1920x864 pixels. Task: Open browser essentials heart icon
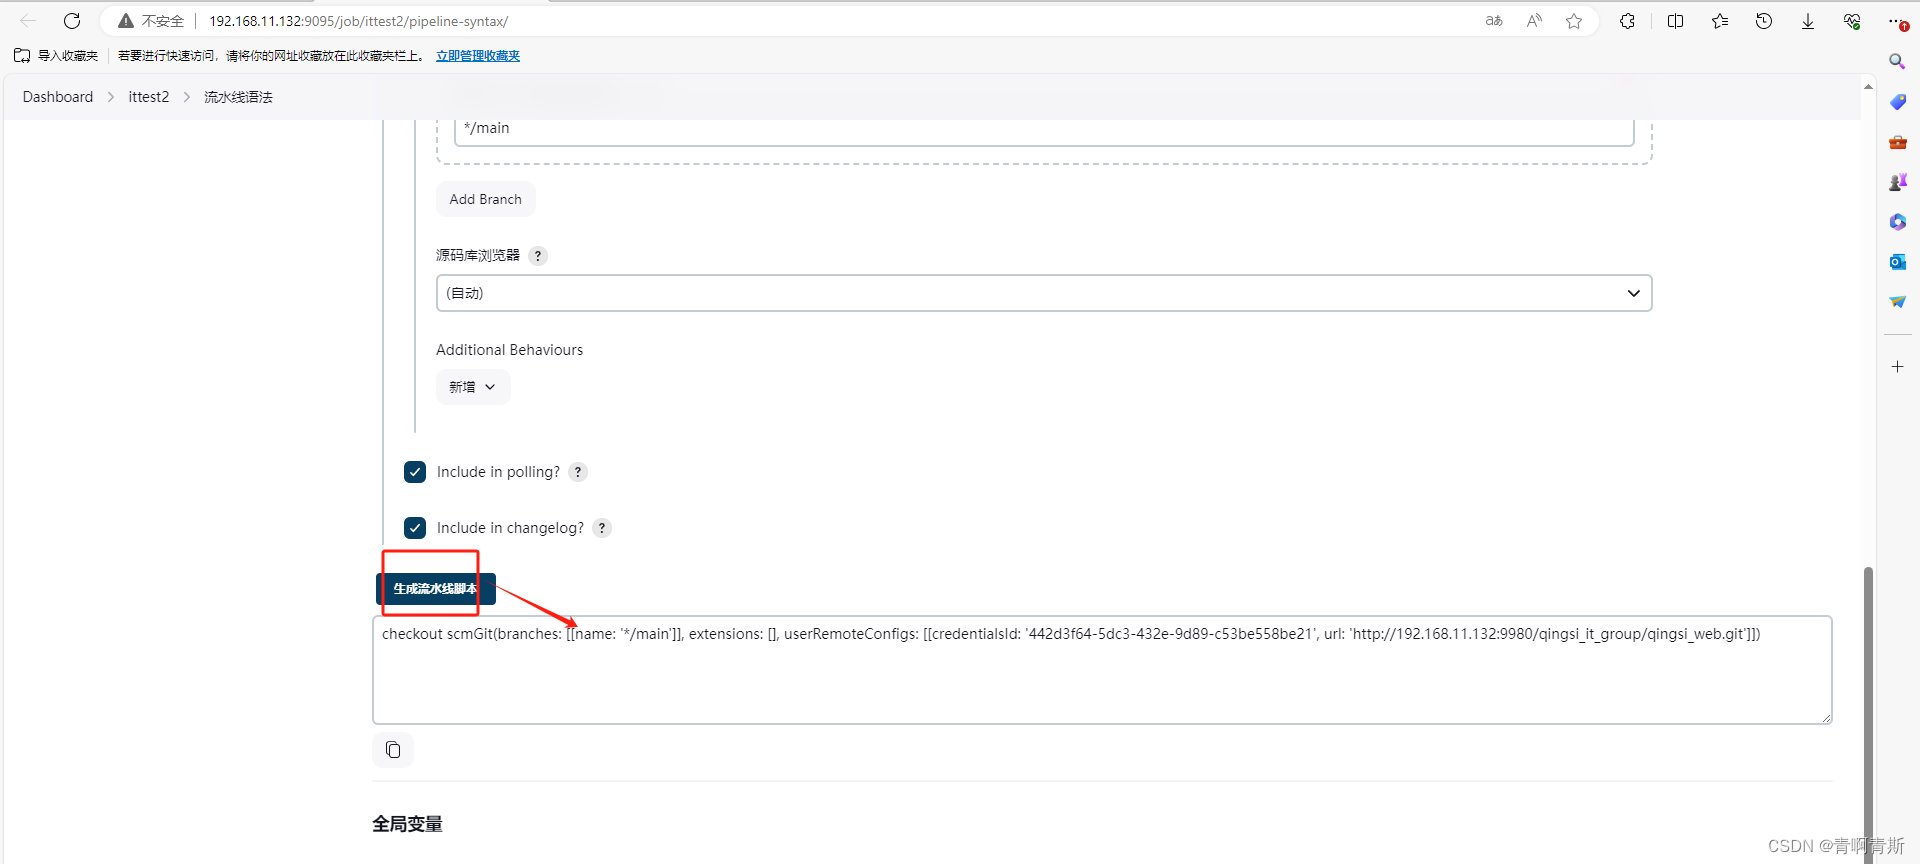pos(1852,21)
